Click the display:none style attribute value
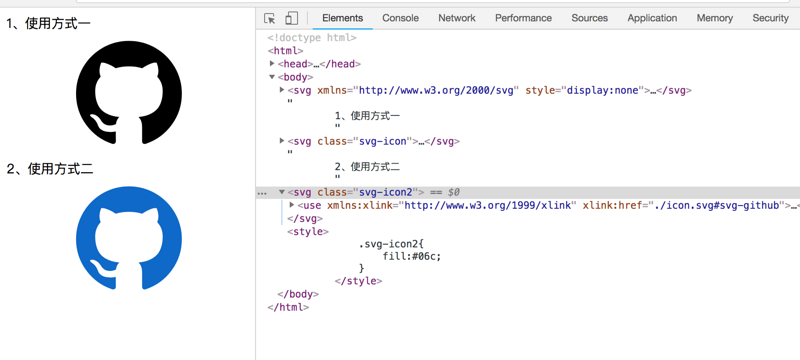Viewport: 800px width, 360px height. [x=603, y=90]
